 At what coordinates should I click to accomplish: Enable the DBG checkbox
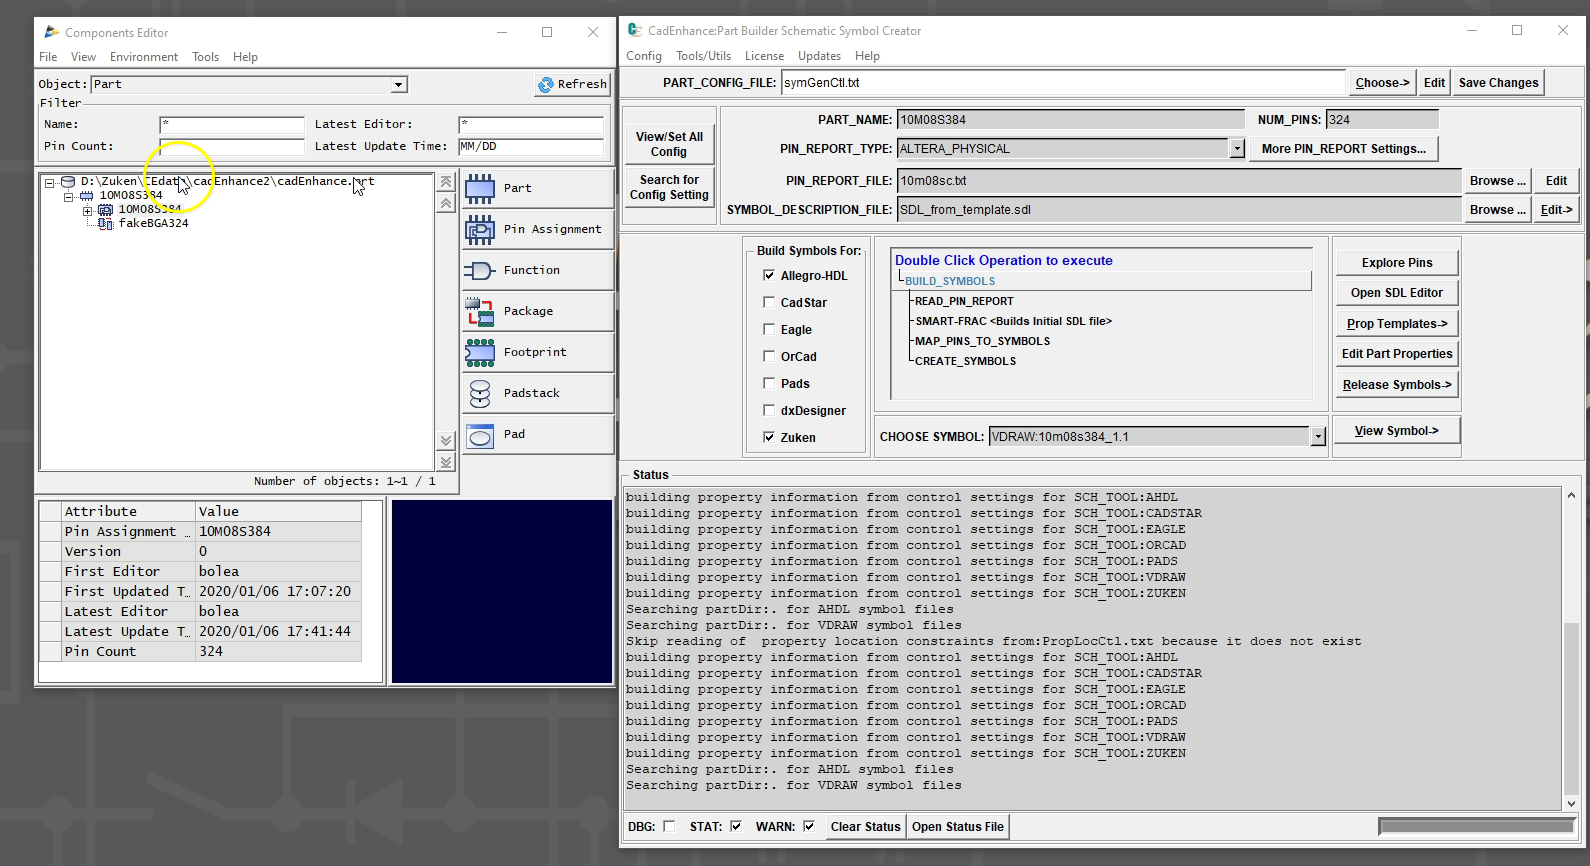pyautogui.click(x=669, y=826)
